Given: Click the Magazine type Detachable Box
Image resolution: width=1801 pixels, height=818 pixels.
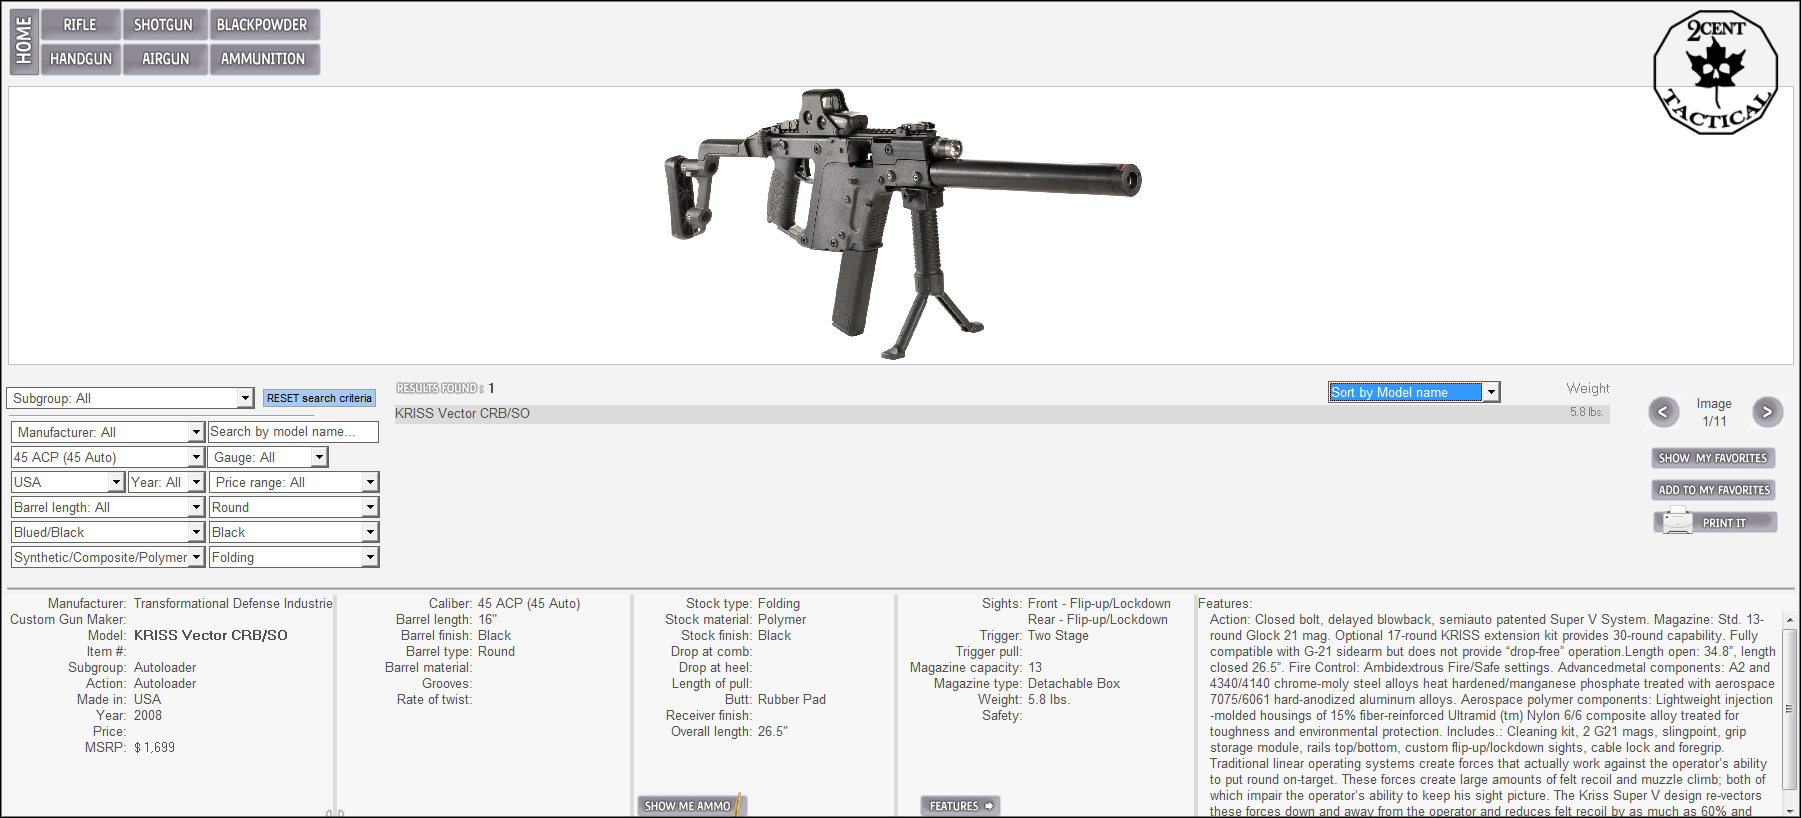Looking at the screenshot, I should click(x=1074, y=683).
